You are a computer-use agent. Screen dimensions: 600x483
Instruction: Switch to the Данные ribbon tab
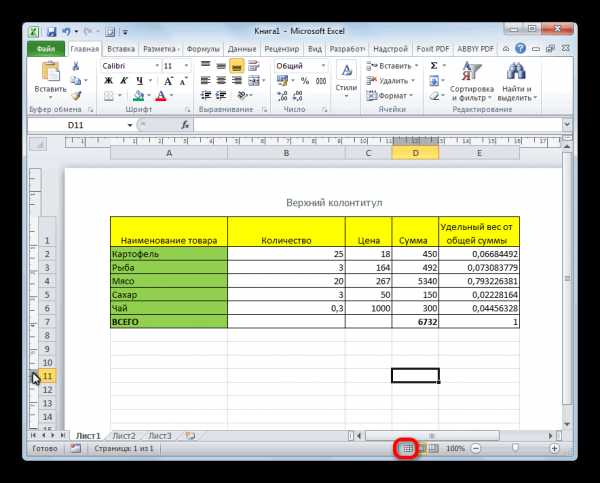tap(242, 49)
